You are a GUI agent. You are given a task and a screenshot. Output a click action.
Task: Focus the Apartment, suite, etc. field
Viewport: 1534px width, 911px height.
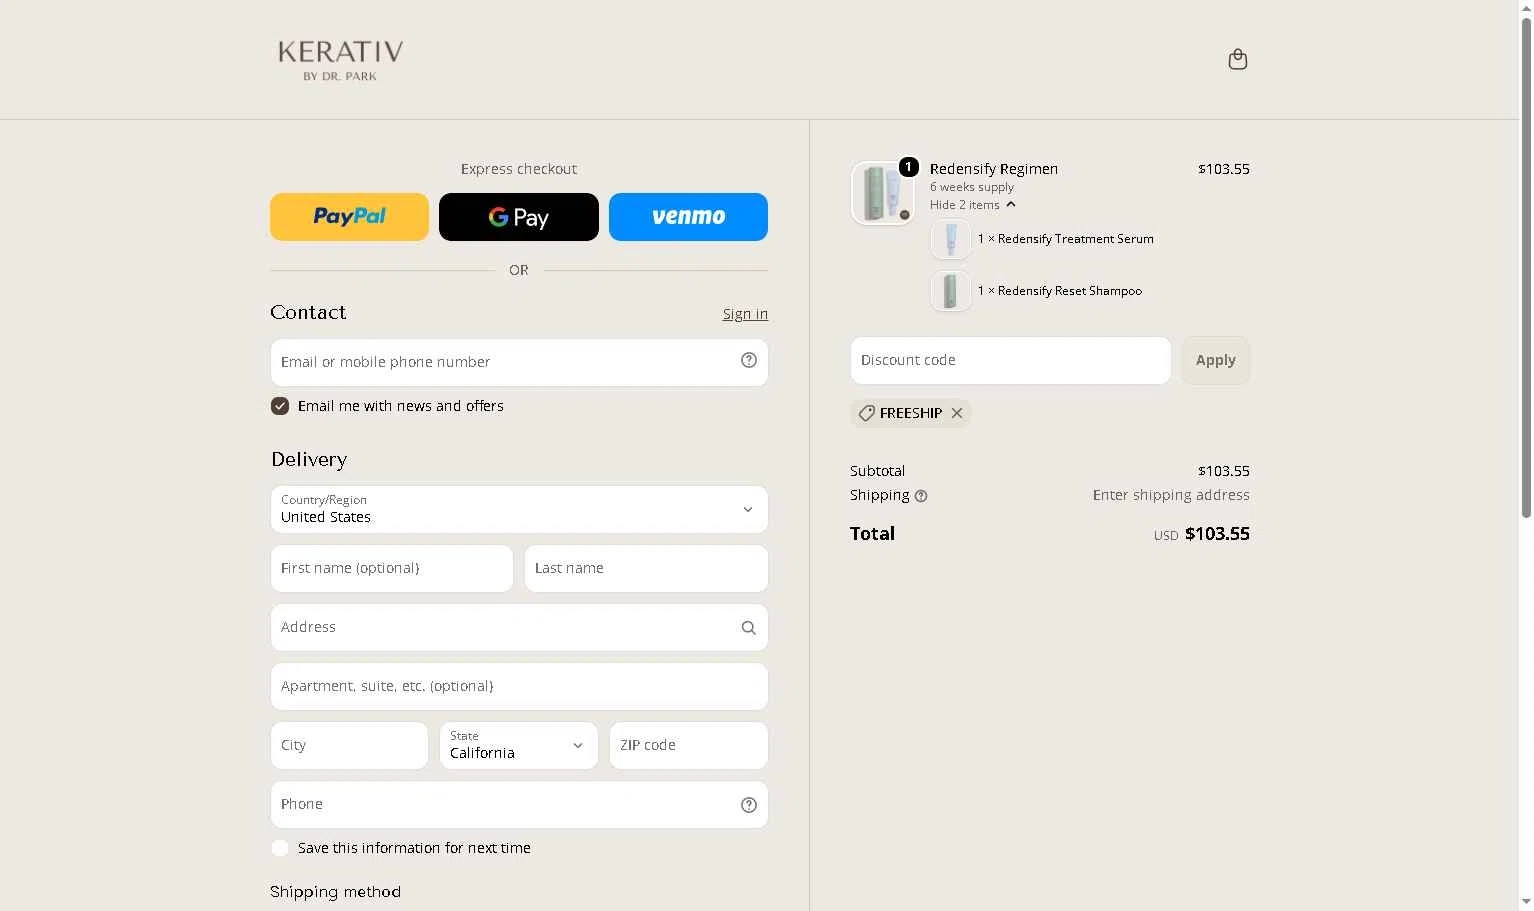pyautogui.click(x=519, y=687)
